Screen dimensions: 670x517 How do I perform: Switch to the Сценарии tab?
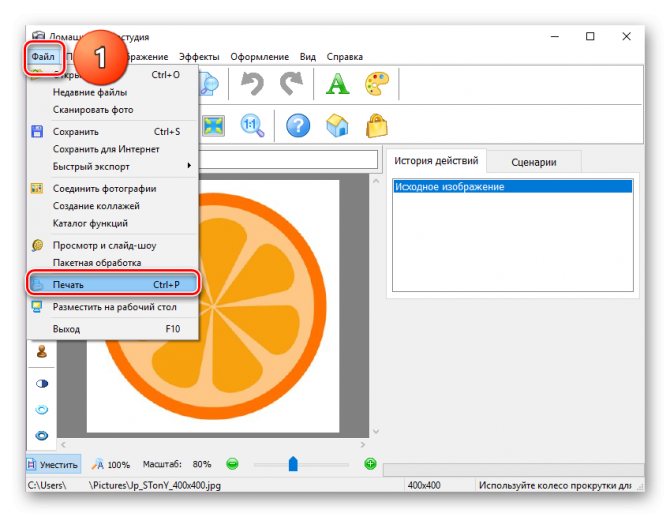pyautogui.click(x=533, y=162)
